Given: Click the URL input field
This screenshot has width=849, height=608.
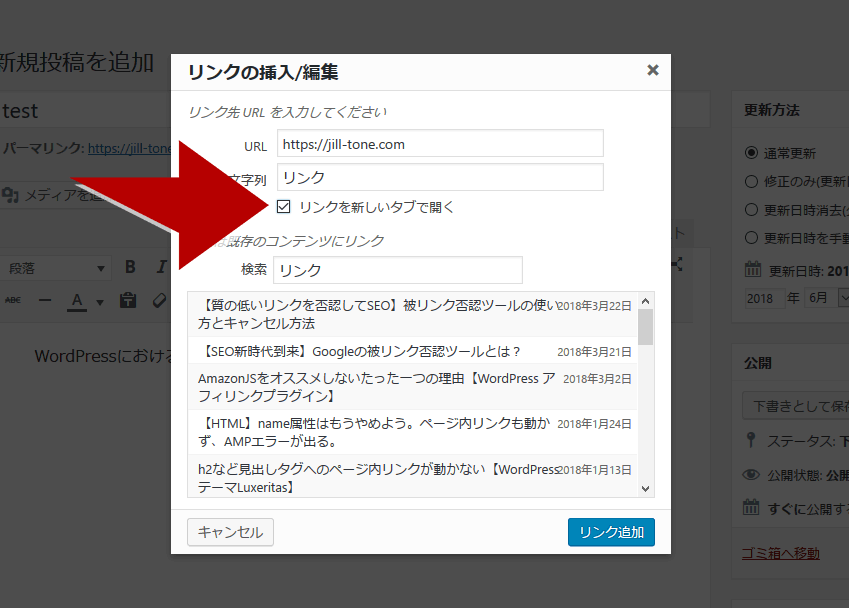Looking at the screenshot, I should click(440, 144).
